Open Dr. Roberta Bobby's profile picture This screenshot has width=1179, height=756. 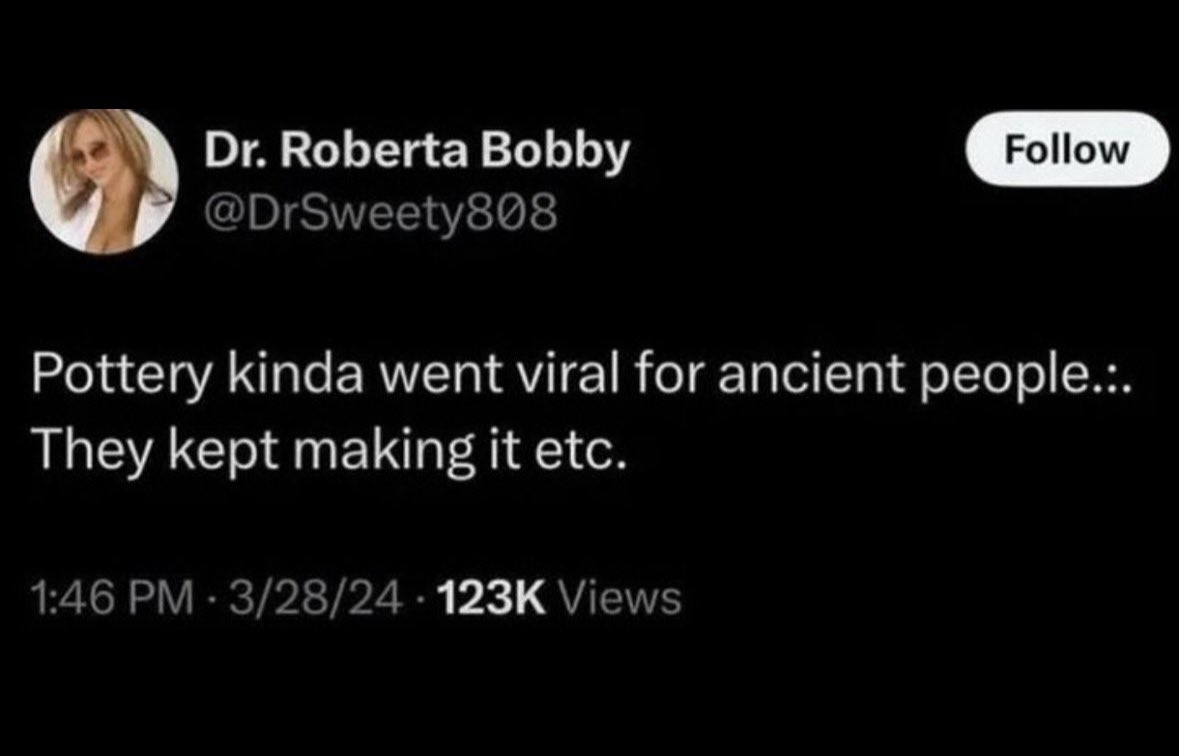tap(104, 182)
